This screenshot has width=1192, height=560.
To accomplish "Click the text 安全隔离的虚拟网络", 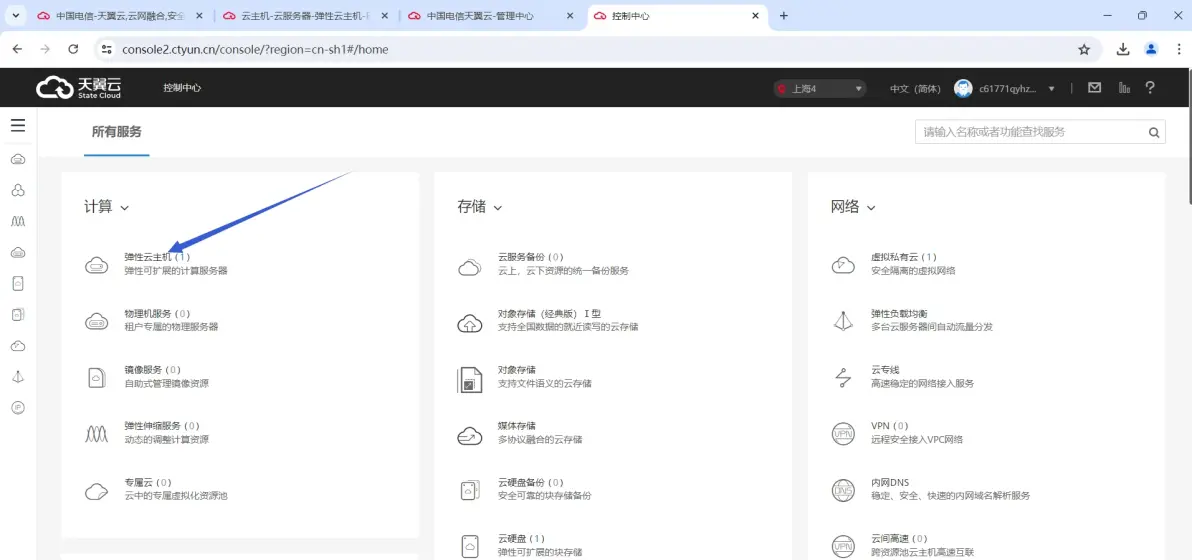I will pyautogui.click(x=913, y=271).
